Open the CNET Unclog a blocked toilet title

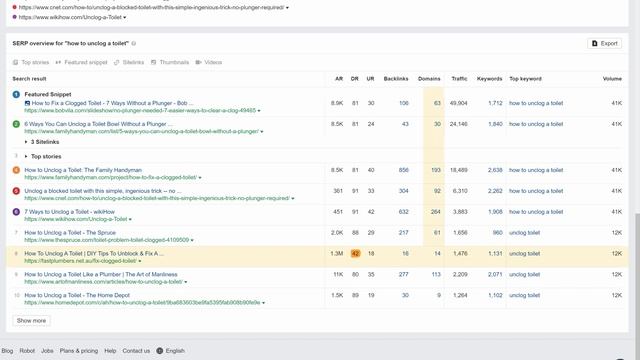[x=103, y=191]
